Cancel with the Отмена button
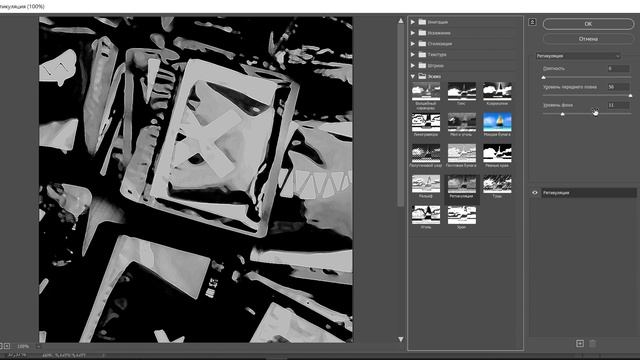The image size is (640, 360). [x=588, y=39]
